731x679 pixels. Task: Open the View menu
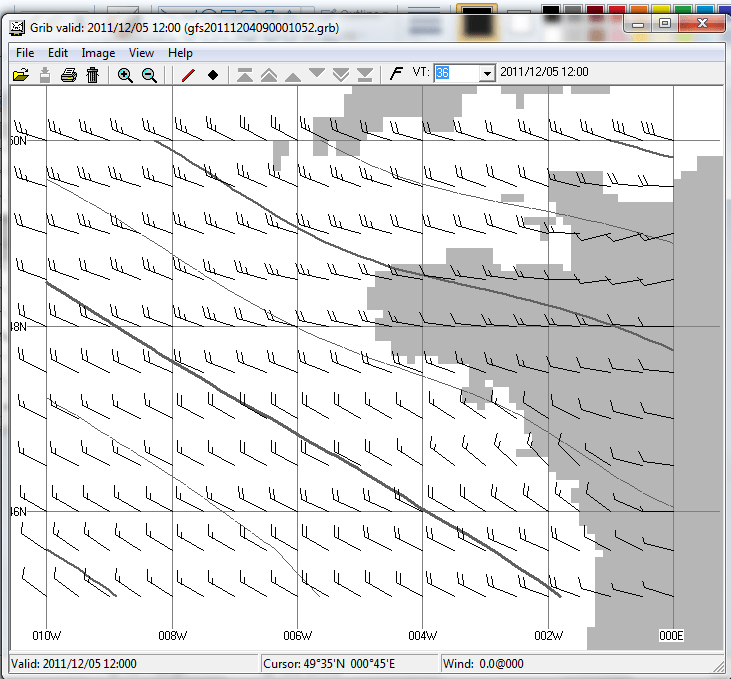(141, 53)
